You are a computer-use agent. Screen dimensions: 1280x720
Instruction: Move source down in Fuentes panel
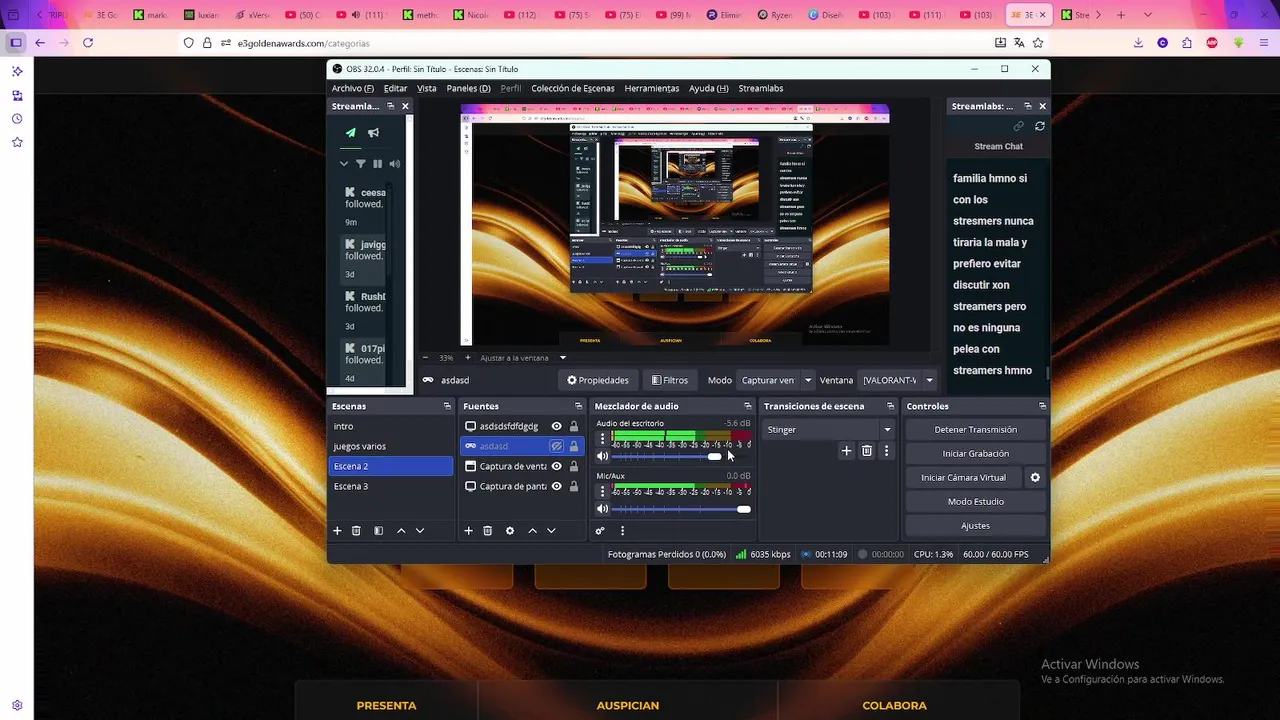point(551,531)
